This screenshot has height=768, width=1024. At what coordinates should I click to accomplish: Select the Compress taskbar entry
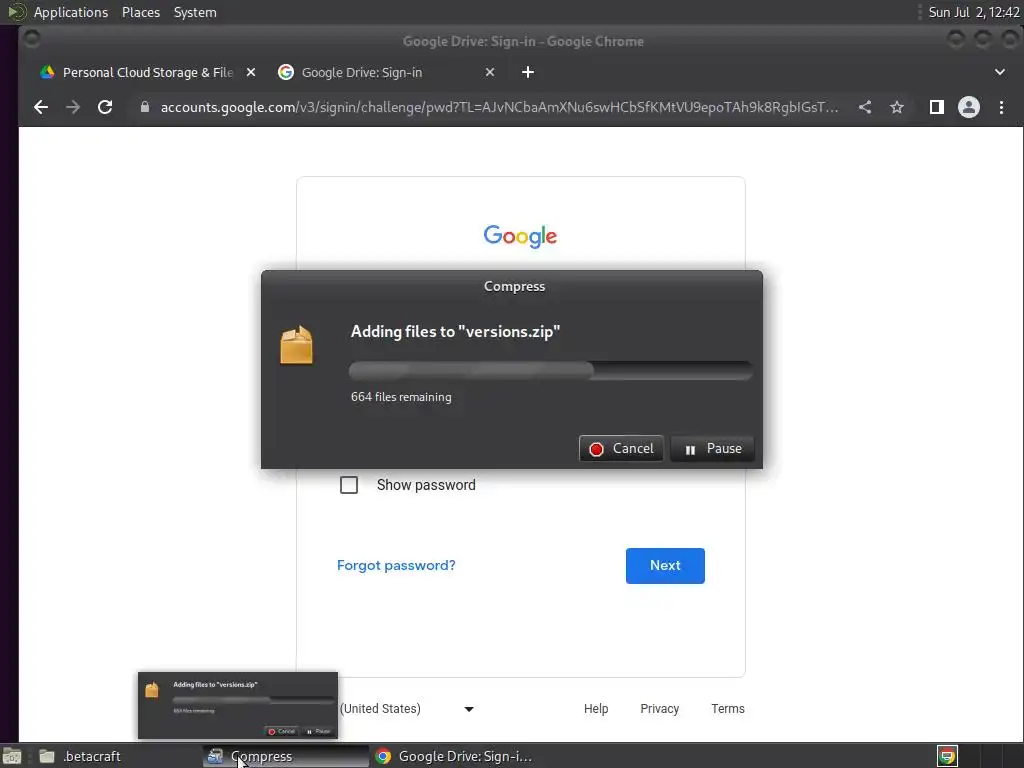(285, 757)
